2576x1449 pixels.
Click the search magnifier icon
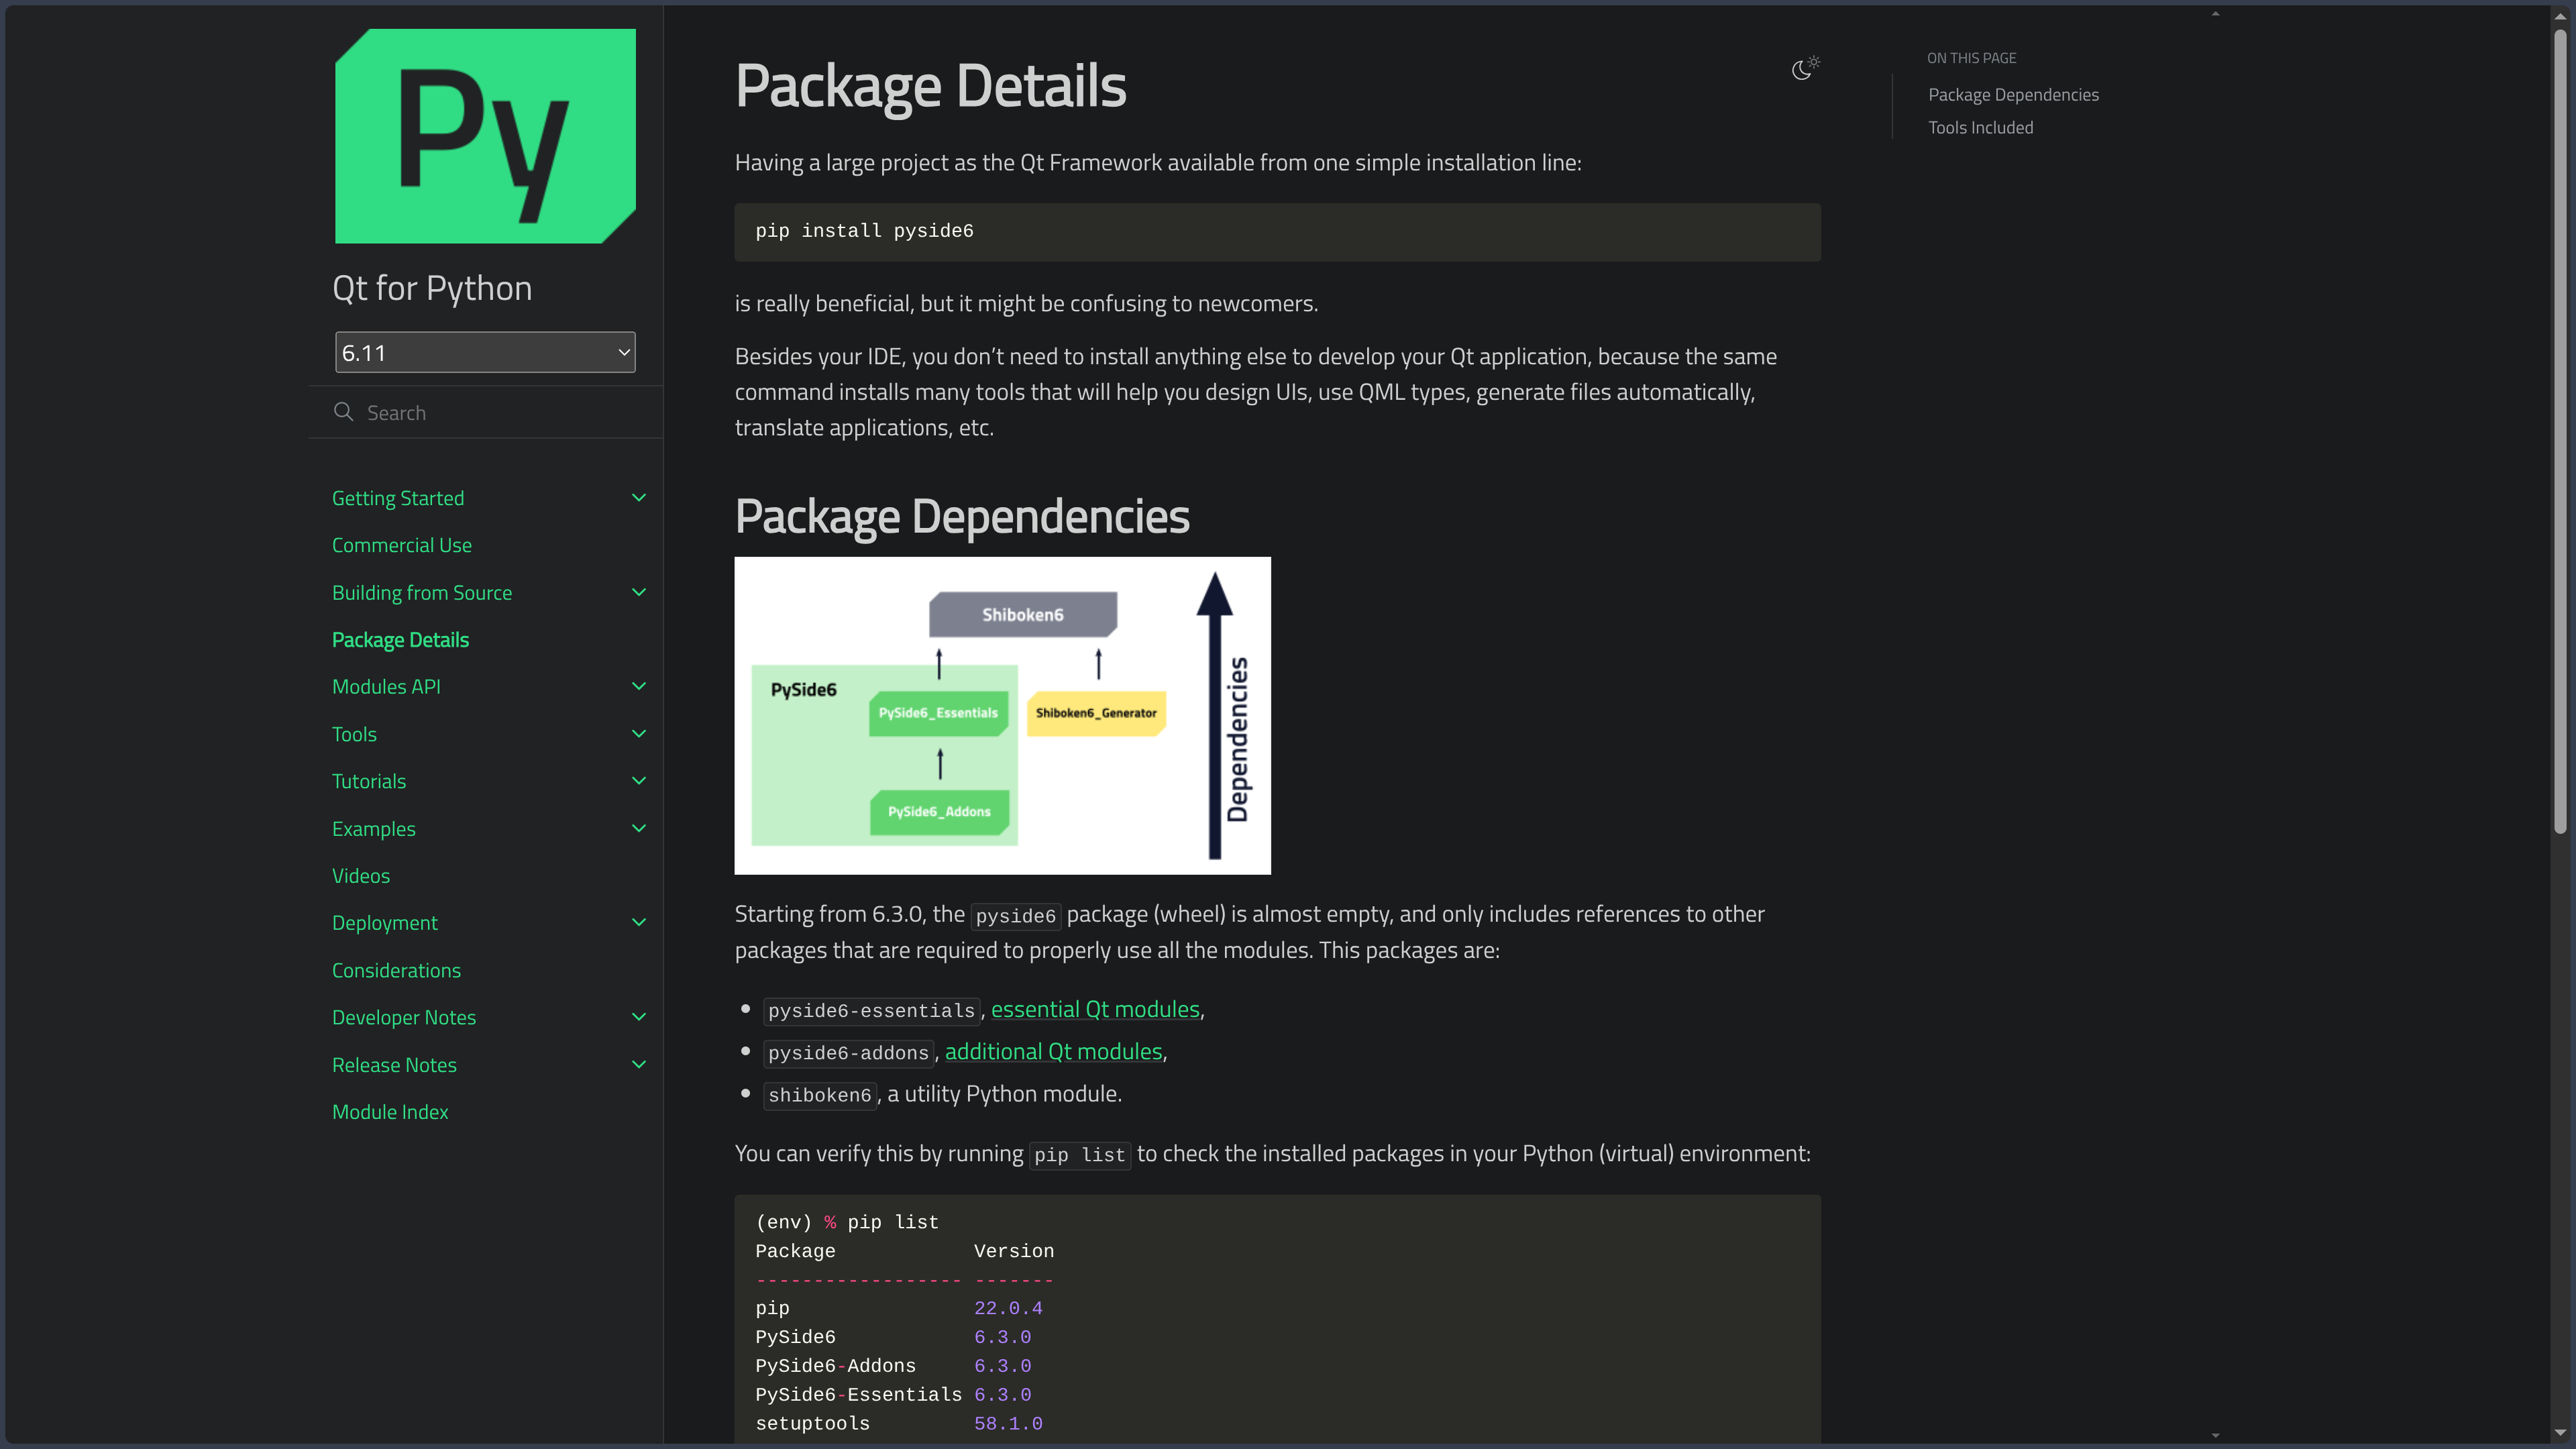343,412
